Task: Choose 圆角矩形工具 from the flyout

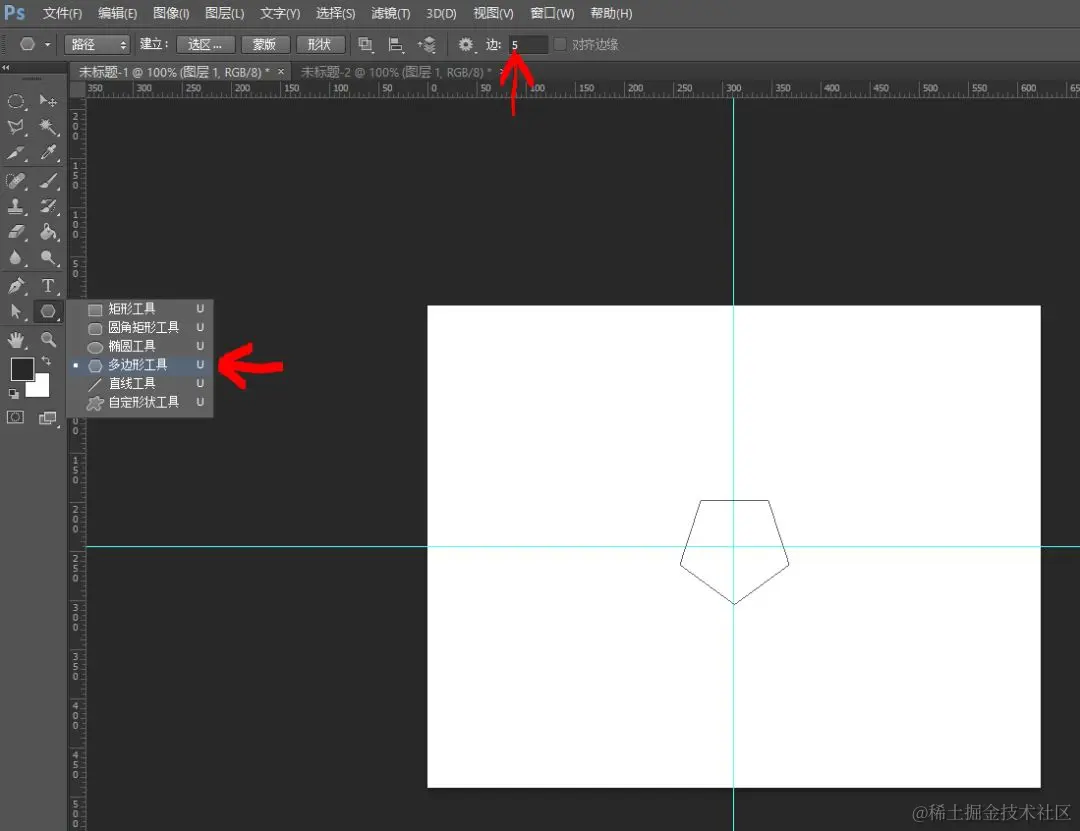Action: pos(140,327)
